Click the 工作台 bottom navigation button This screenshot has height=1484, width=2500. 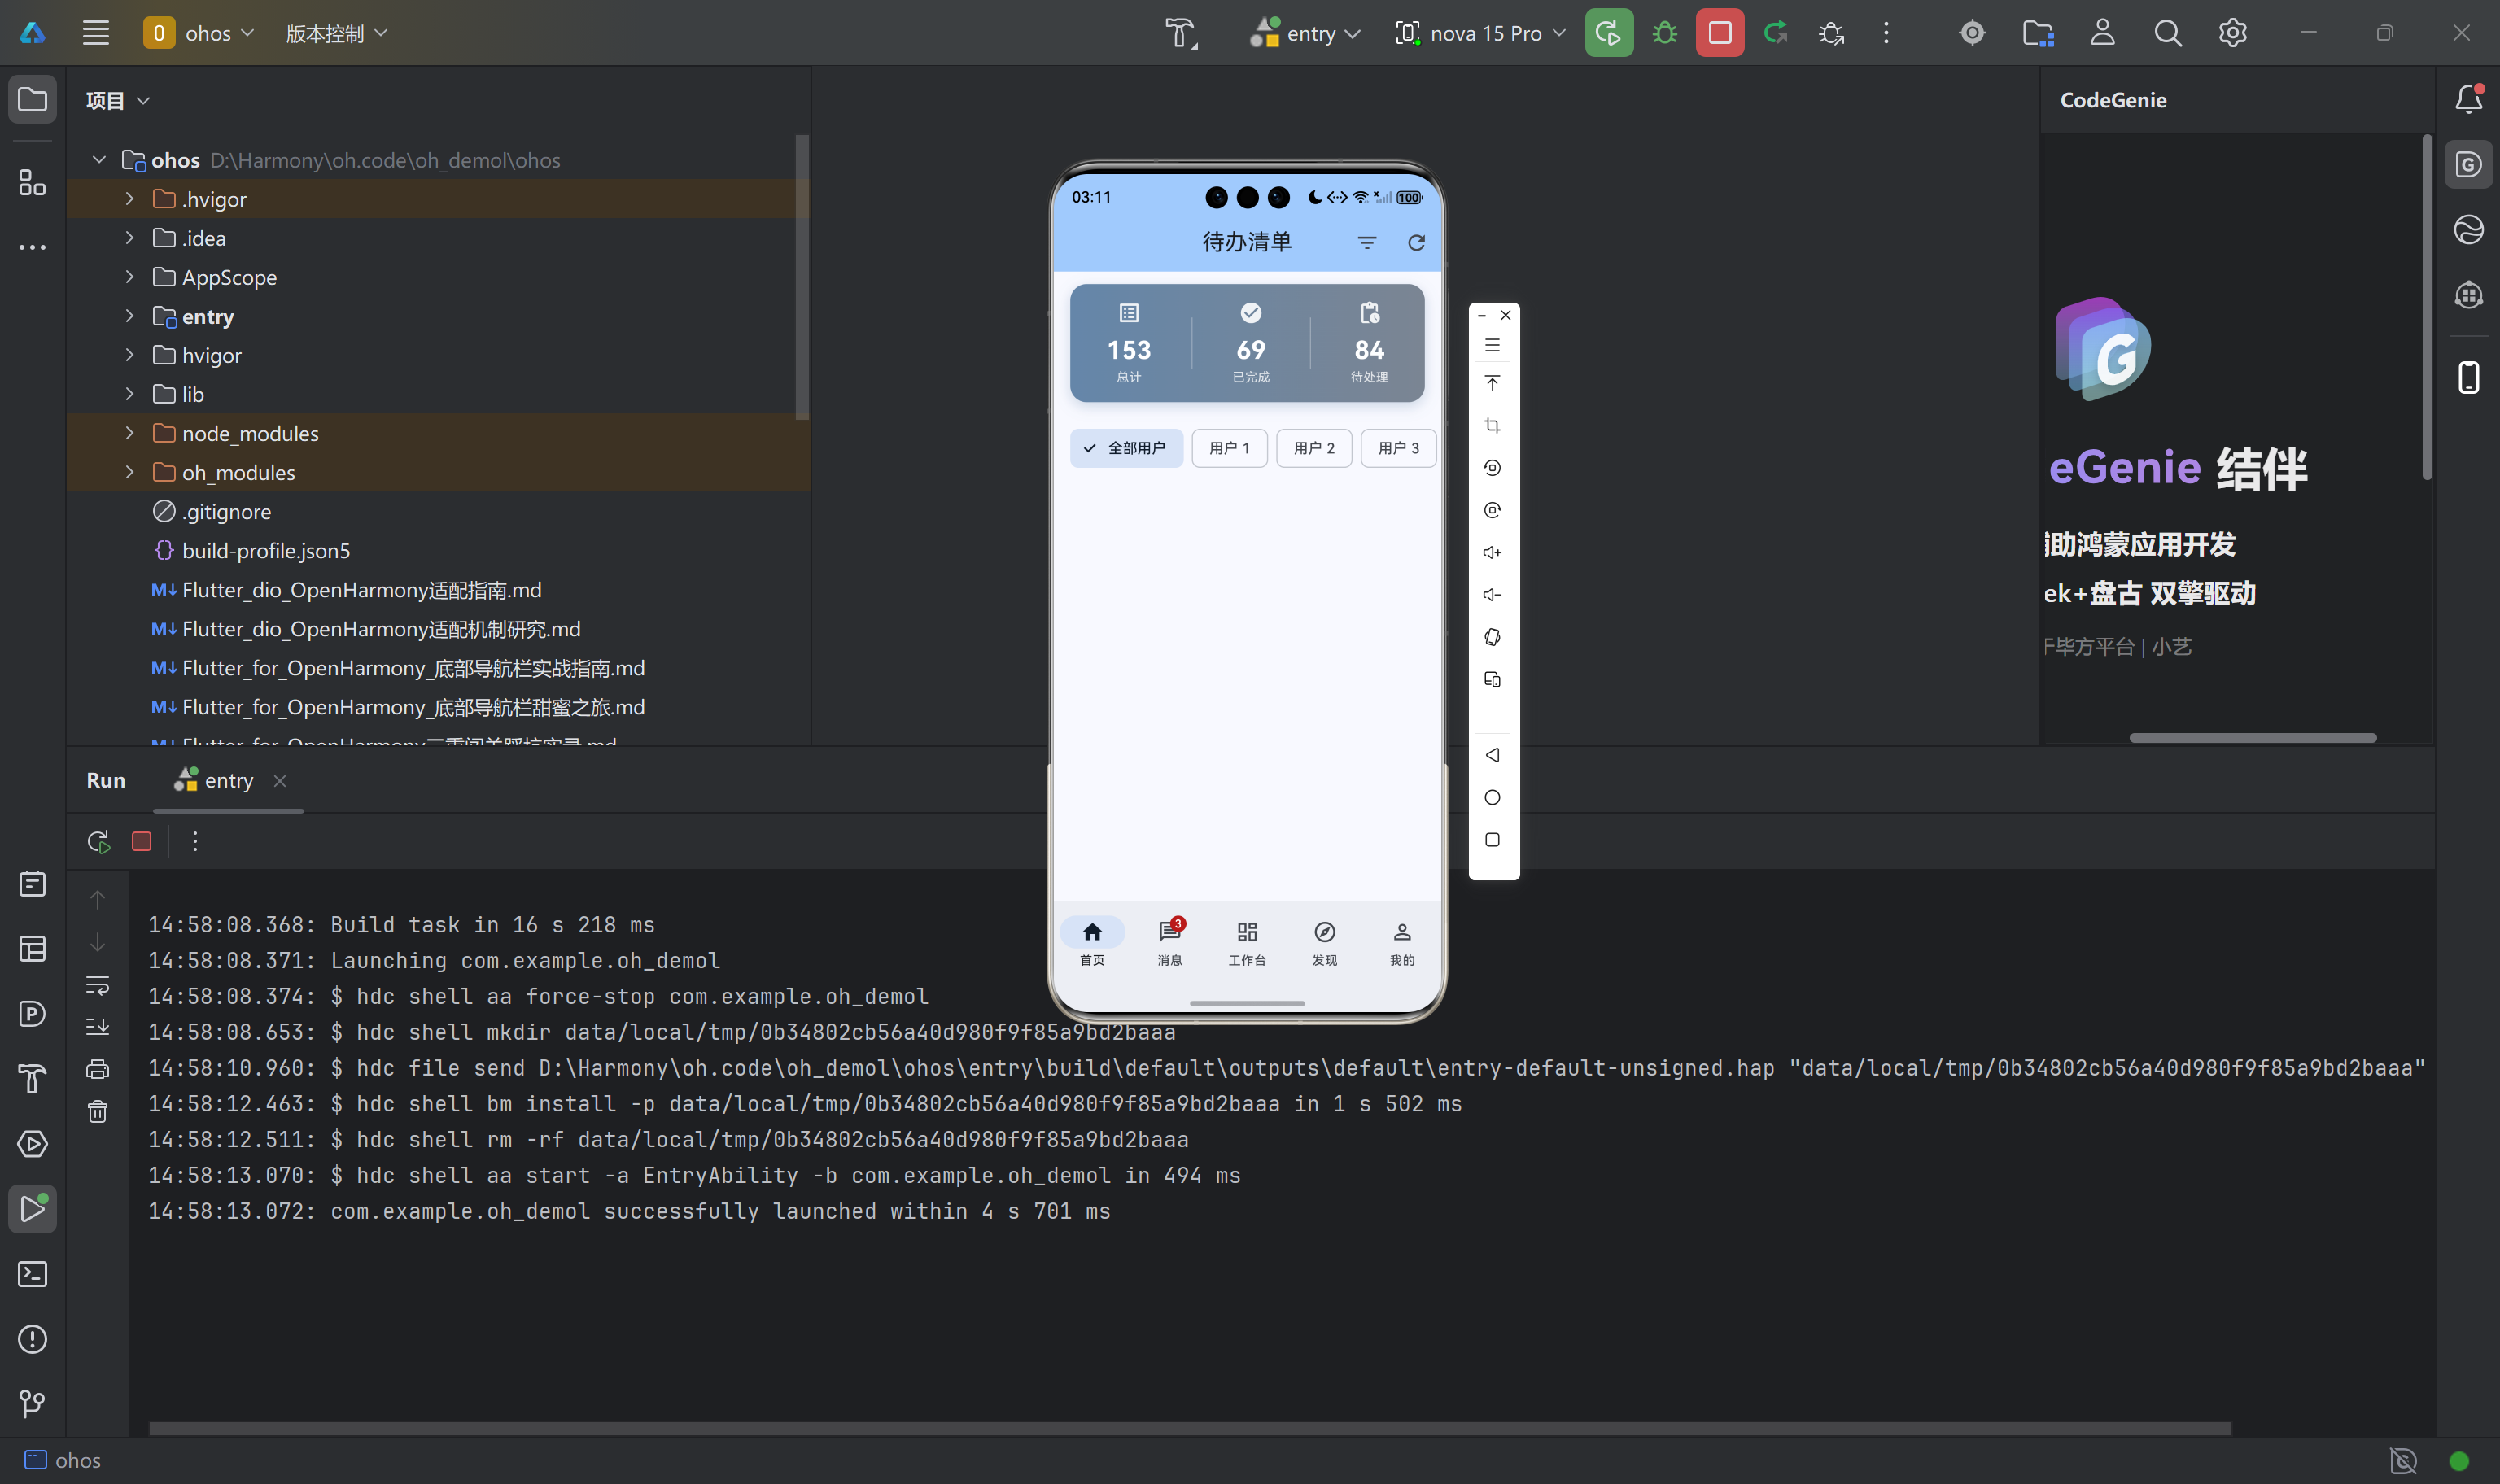click(x=1246, y=942)
